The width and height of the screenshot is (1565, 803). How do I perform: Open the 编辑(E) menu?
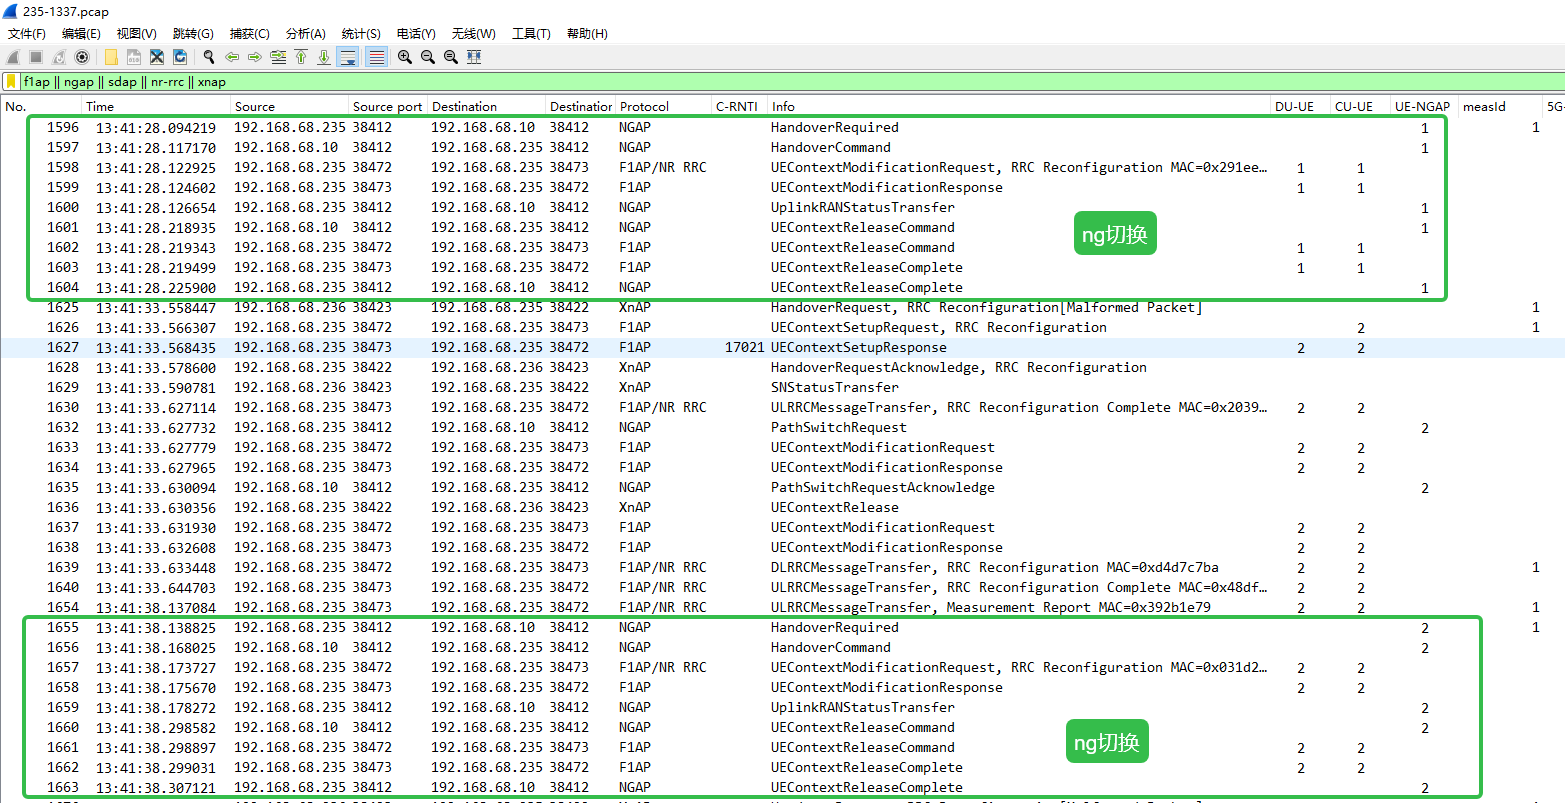coord(82,34)
